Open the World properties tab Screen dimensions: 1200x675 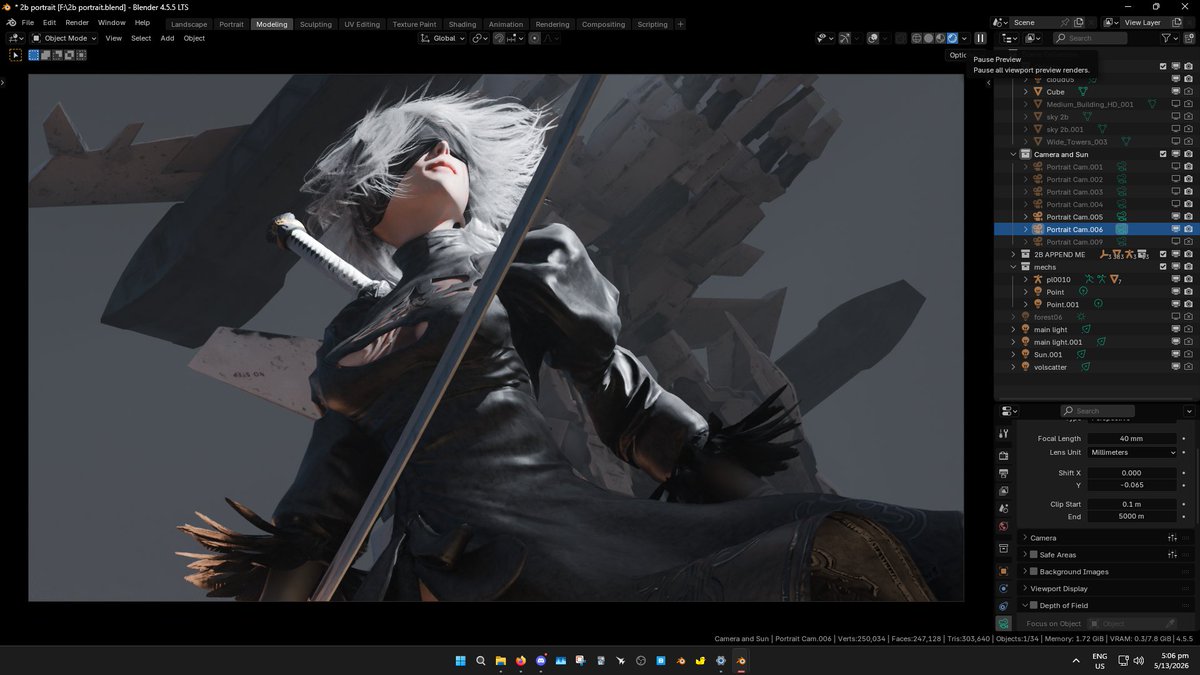1003,527
